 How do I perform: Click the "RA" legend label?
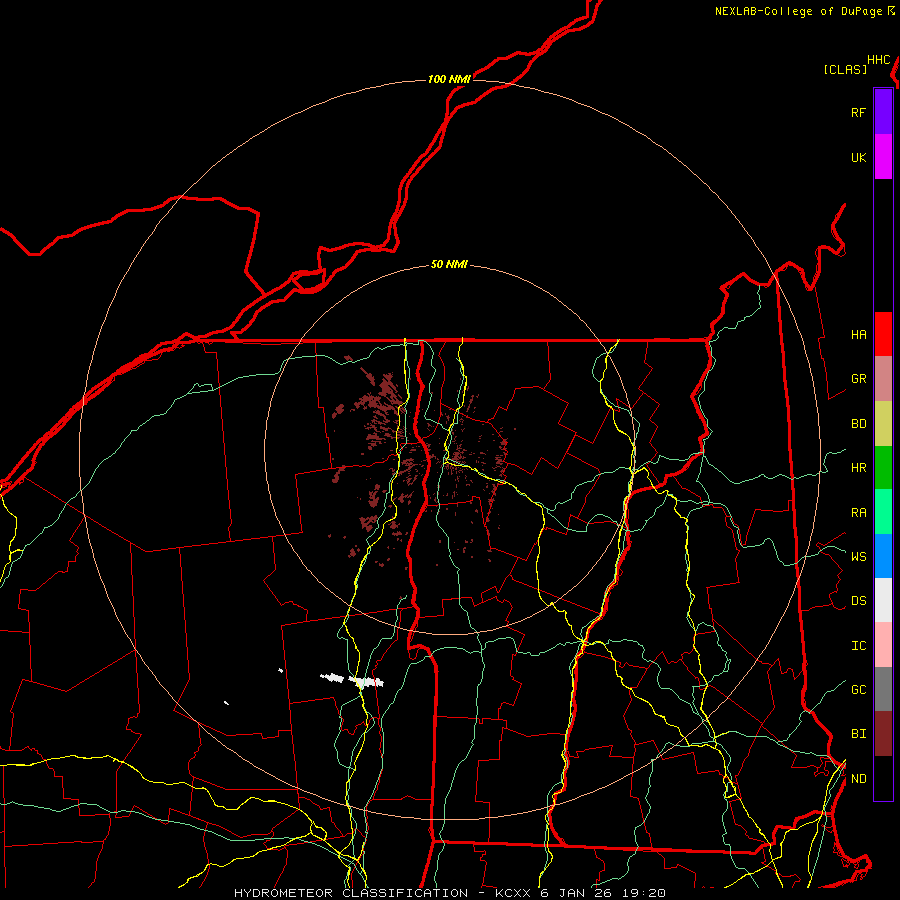[x=858, y=513]
